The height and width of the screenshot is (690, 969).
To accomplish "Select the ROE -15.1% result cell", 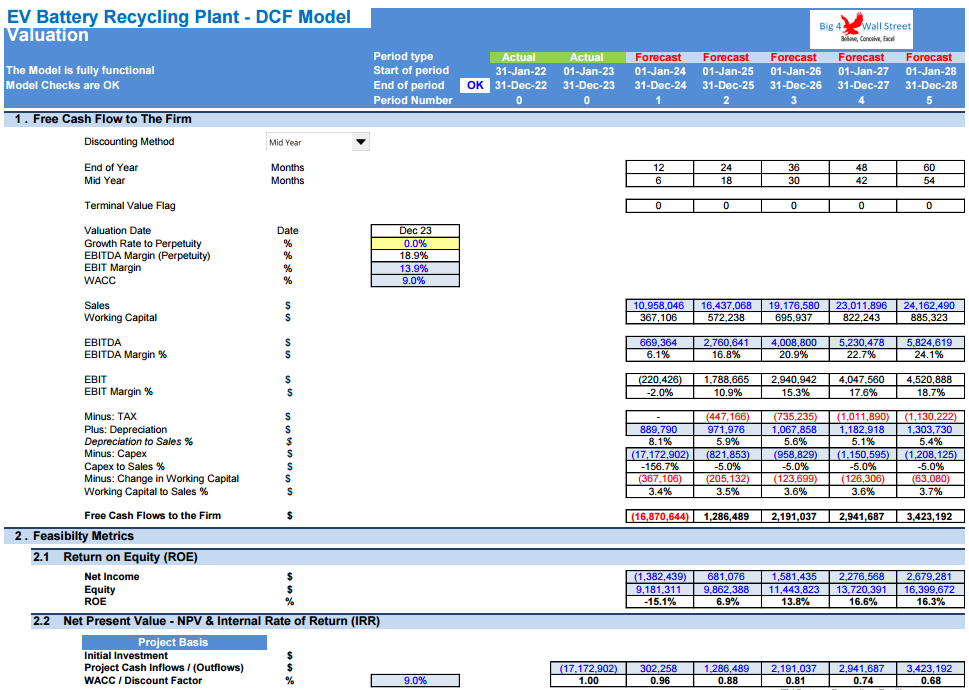I will coord(658,601).
